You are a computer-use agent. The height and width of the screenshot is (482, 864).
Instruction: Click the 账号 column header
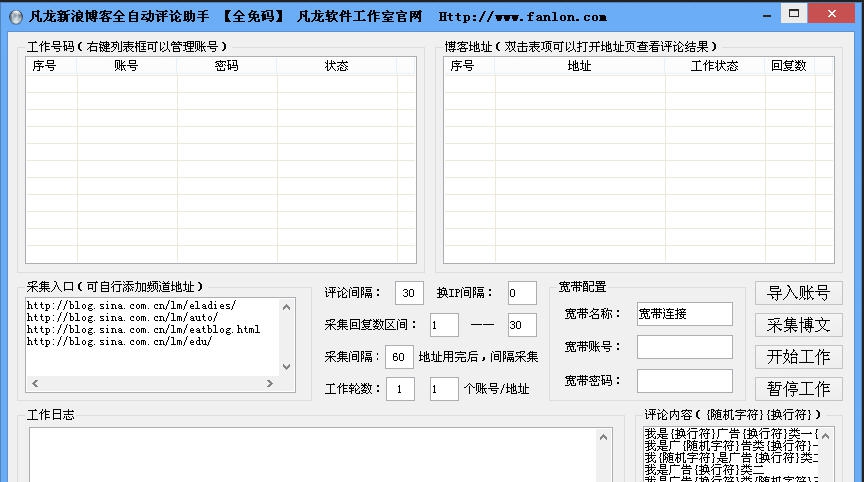click(127, 66)
